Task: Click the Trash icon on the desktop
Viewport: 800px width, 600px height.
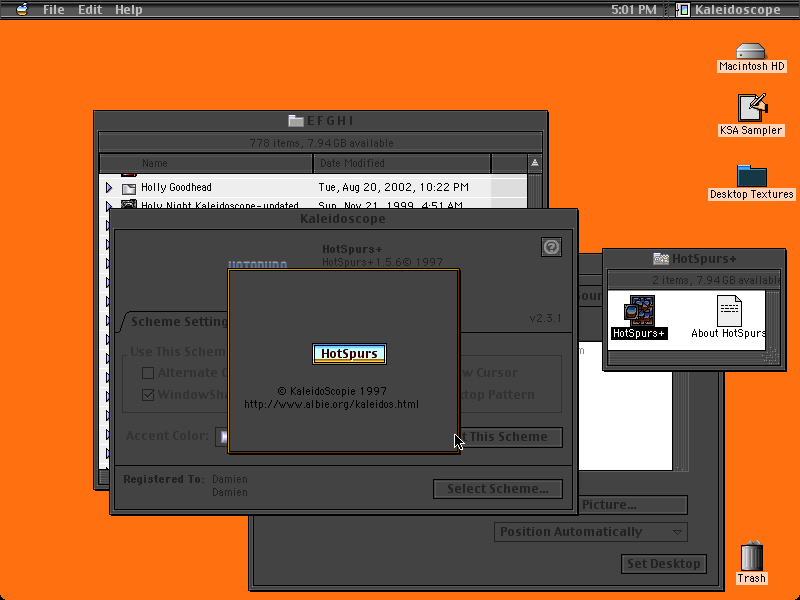Action: [x=752, y=556]
